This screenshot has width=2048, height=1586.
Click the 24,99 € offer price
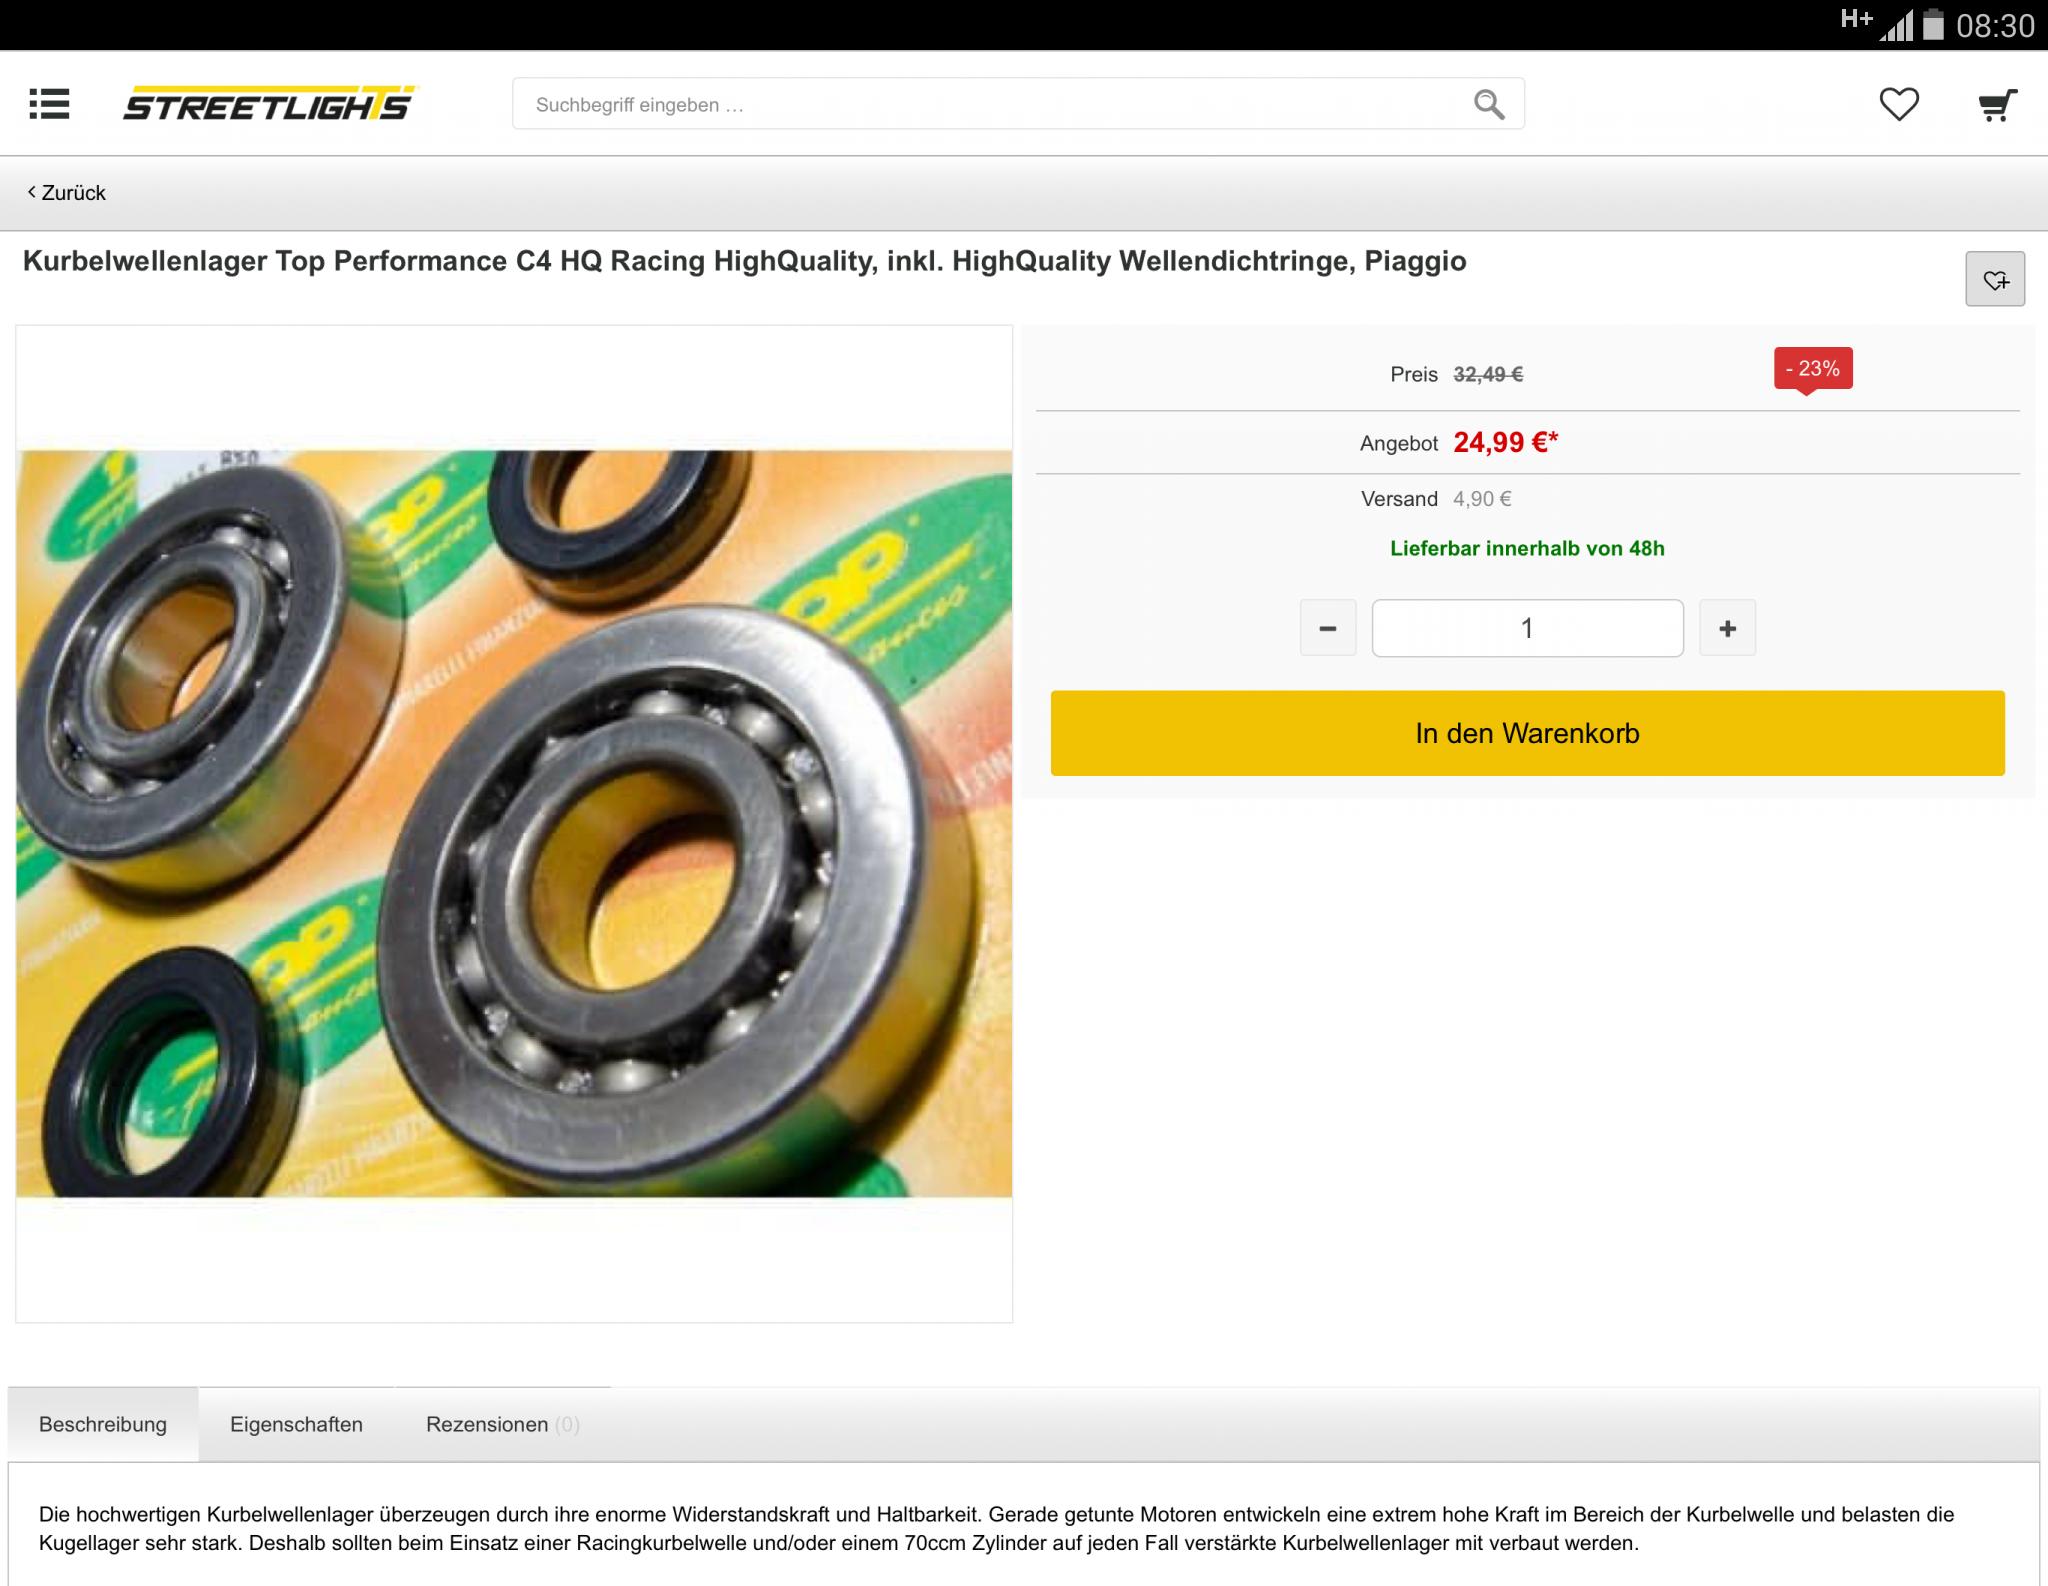[x=1505, y=442]
